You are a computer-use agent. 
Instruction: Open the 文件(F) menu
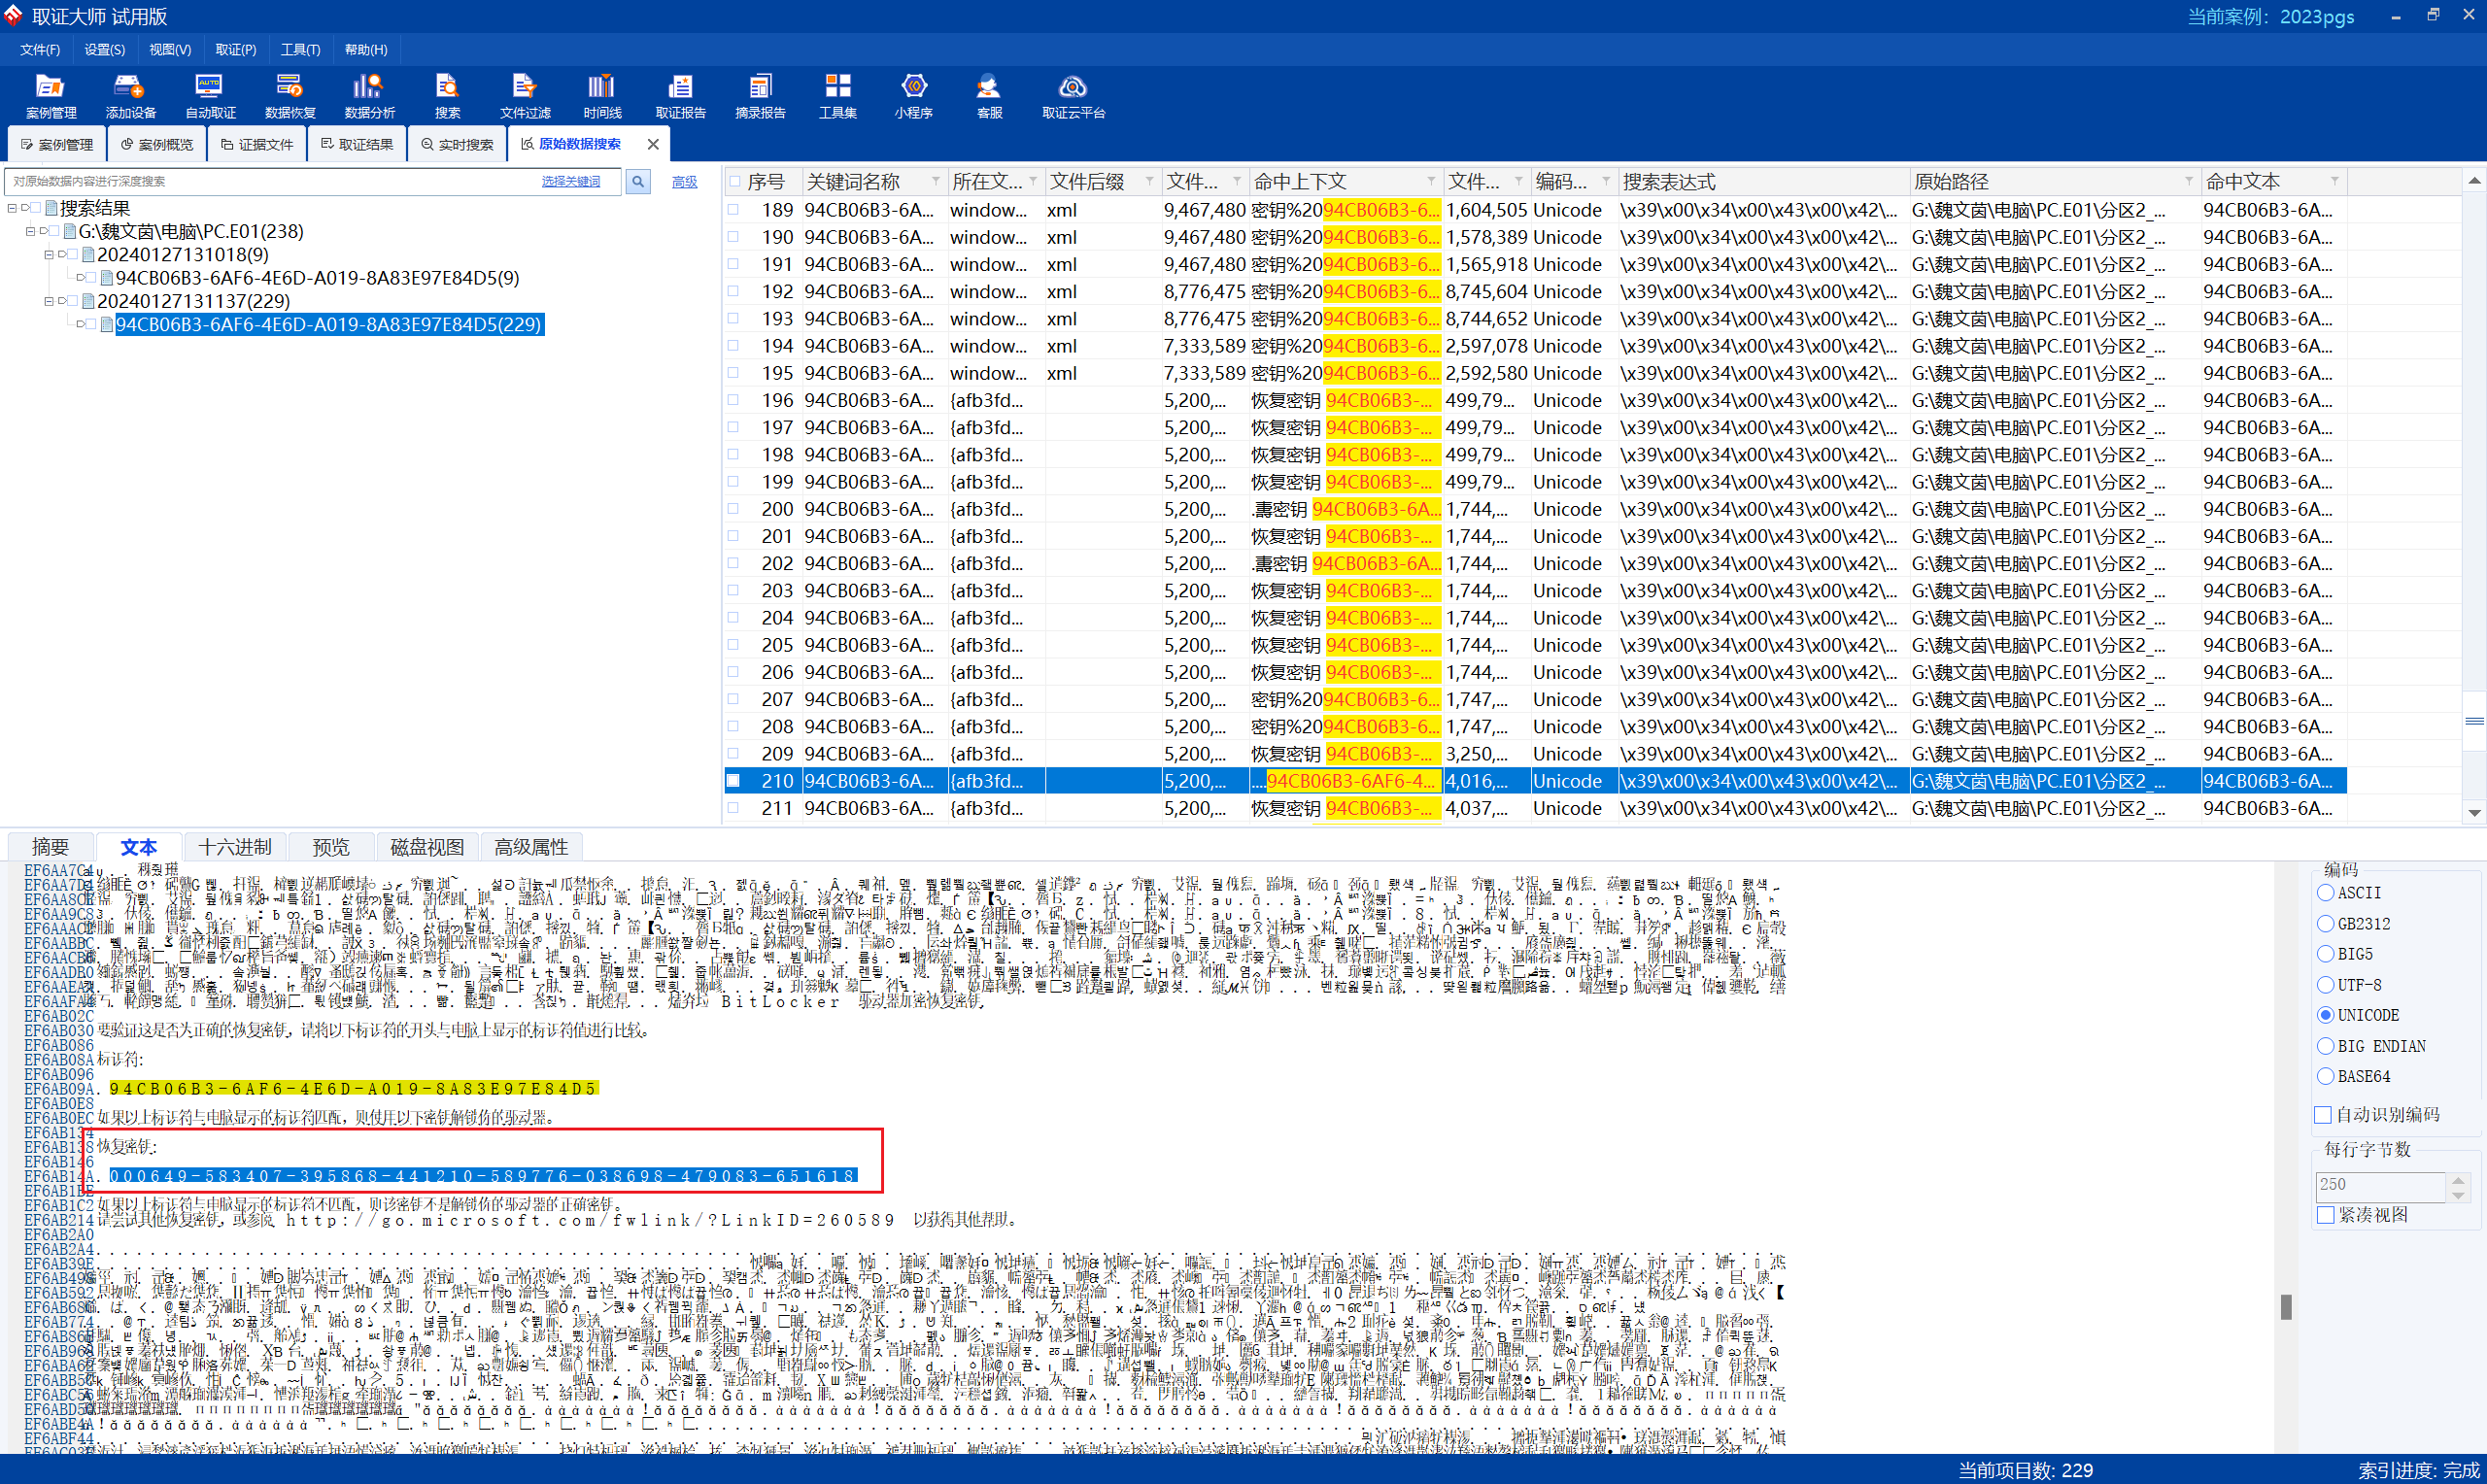pyautogui.click(x=40, y=49)
